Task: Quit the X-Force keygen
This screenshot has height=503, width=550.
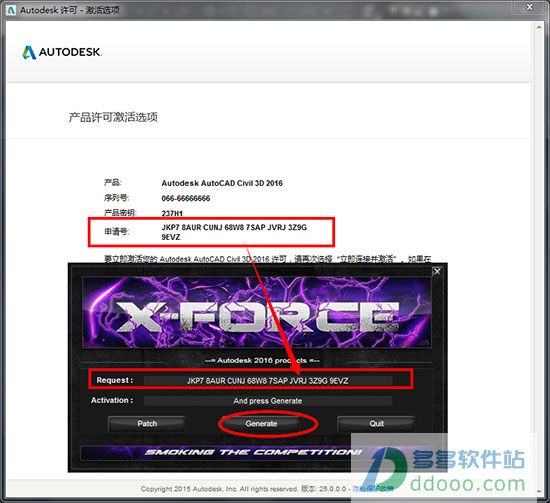Action: click(376, 424)
